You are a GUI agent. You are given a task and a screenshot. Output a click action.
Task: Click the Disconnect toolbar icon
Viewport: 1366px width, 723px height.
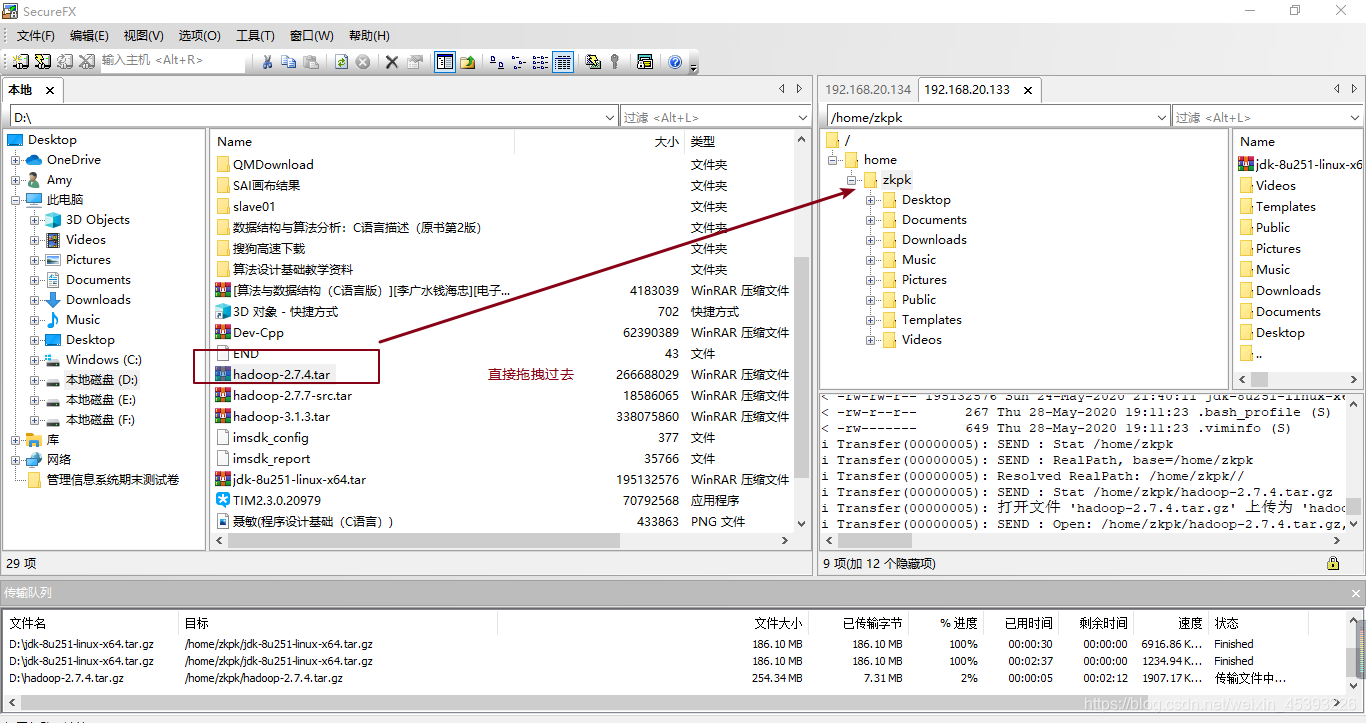click(x=86, y=61)
